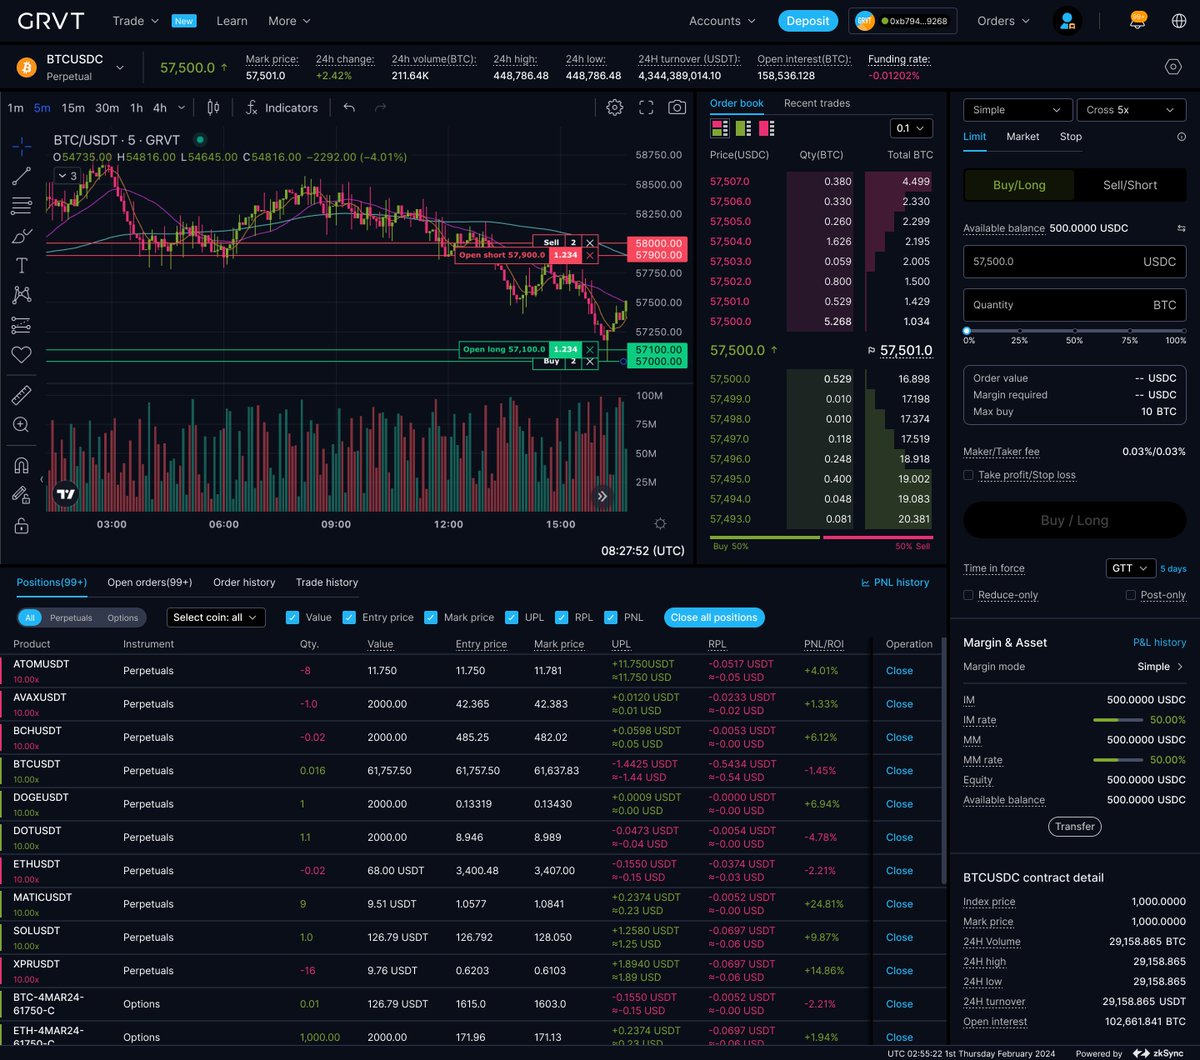The image size is (1200, 1060).
Task: Open the user profile avatar
Action: [1068, 21]
